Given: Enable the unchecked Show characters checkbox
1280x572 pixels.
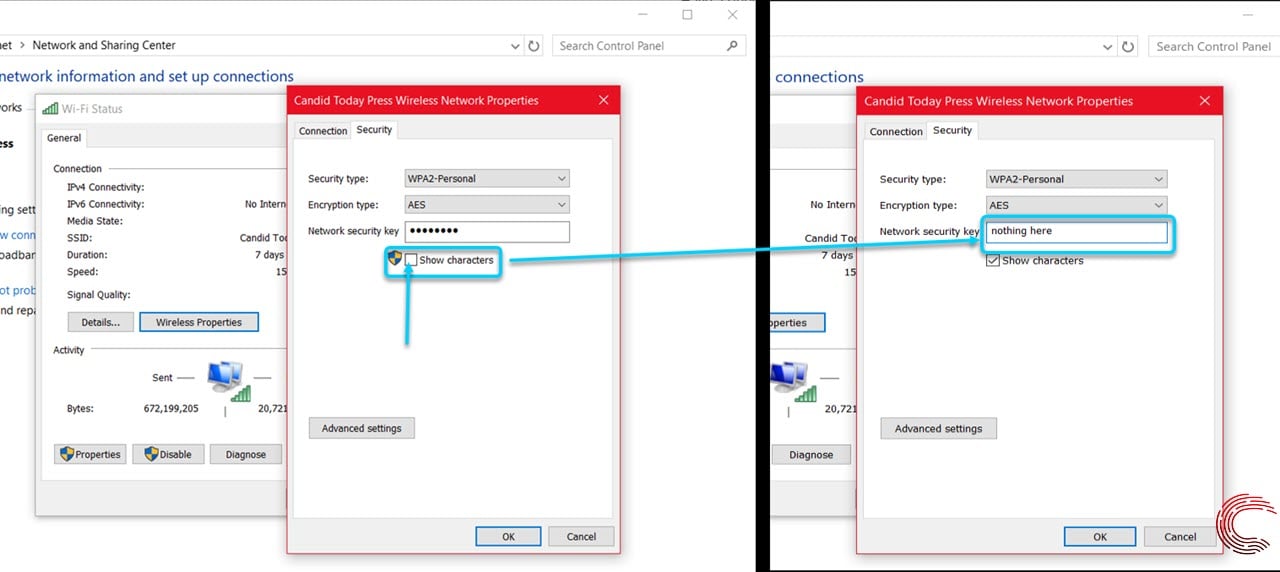Looking at the screenshot, I should [x=411, y=260].
